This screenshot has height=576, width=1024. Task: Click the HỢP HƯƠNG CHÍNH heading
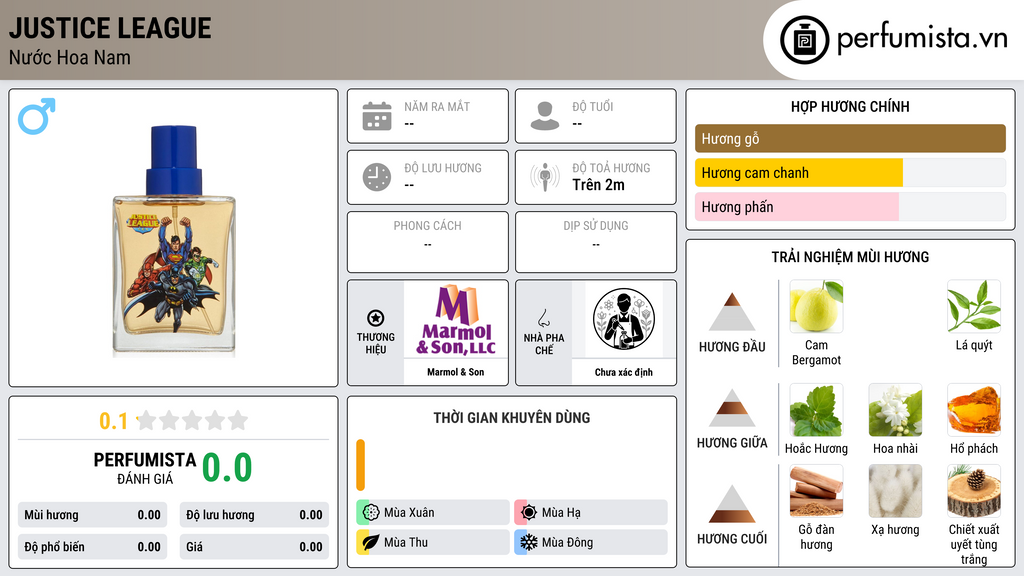[x=850, y=106]
